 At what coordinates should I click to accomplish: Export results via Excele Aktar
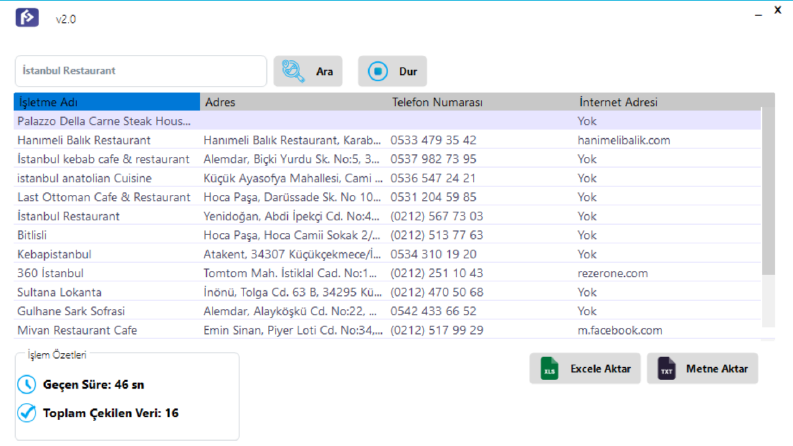[585, 369]
